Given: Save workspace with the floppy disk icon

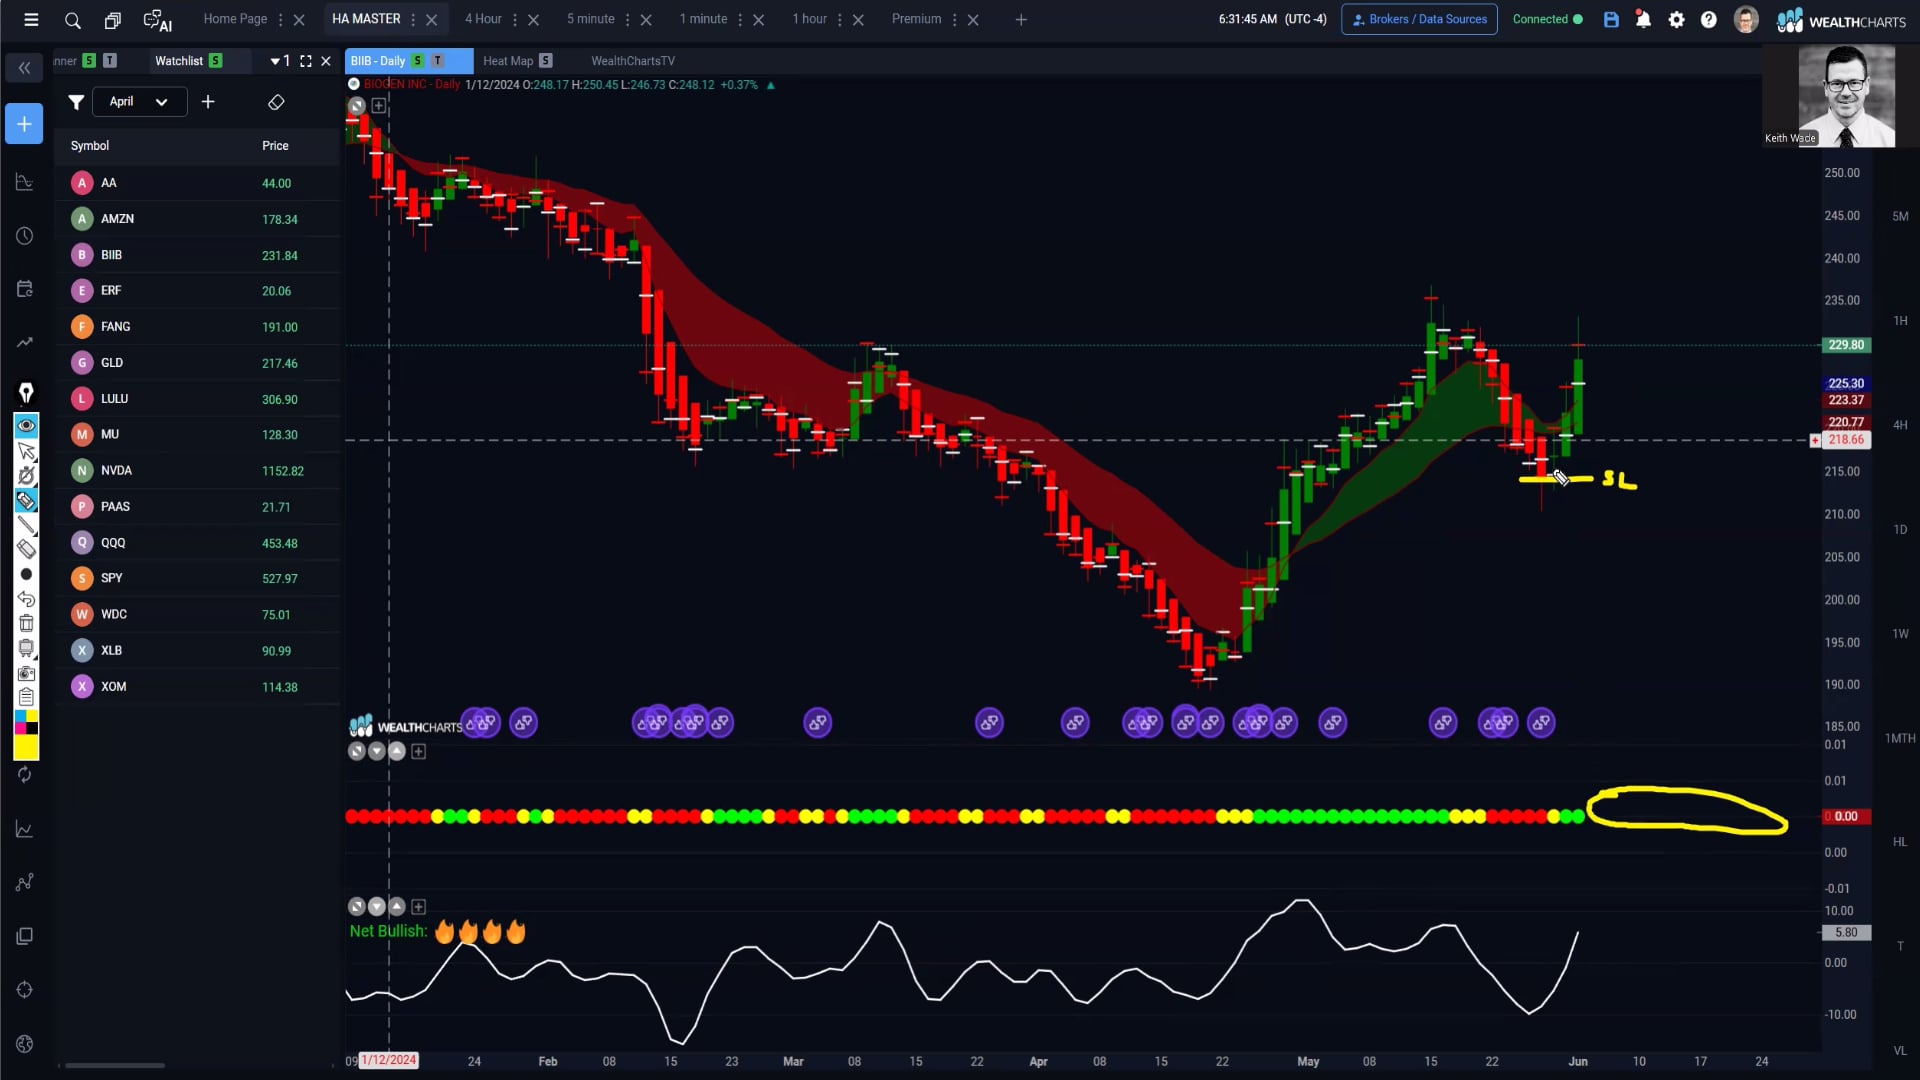Looking at the screenshot, I should pyautogui.click(x=1611, y=19).
